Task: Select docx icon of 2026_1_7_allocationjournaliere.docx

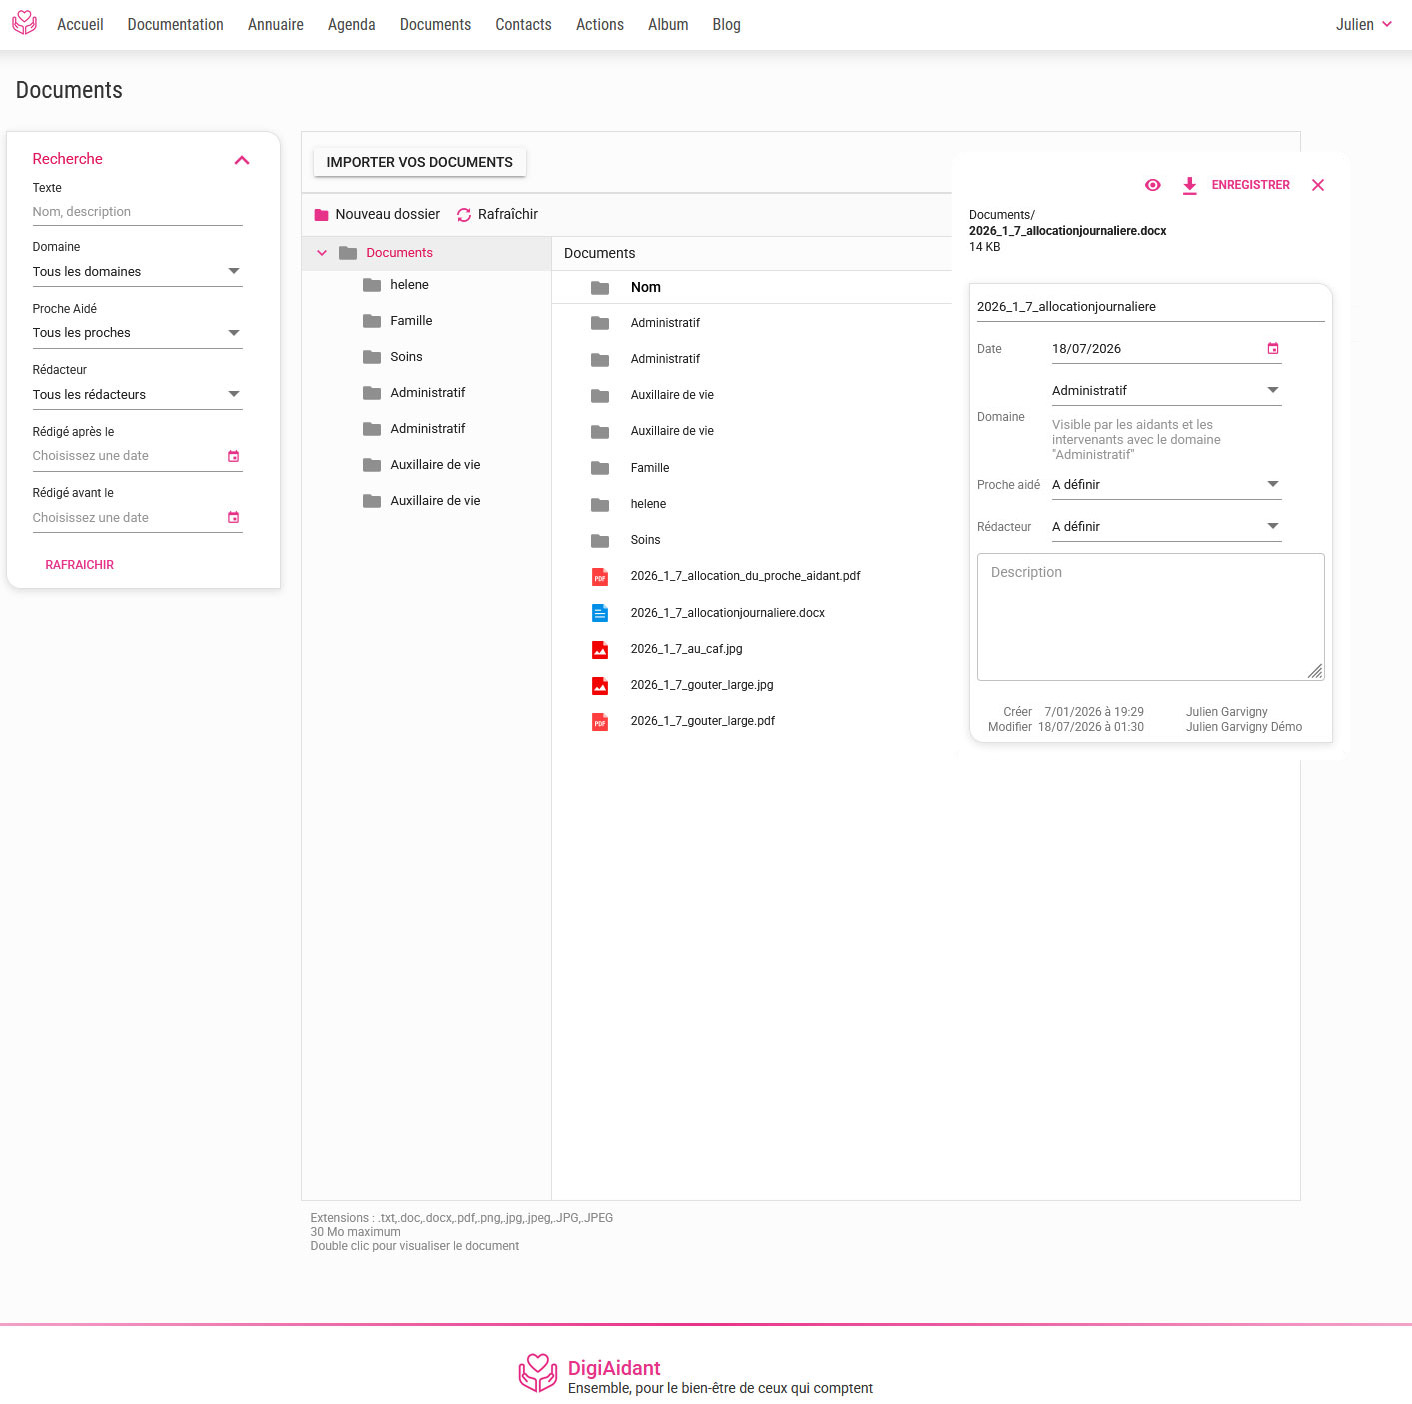Action: 600,613
